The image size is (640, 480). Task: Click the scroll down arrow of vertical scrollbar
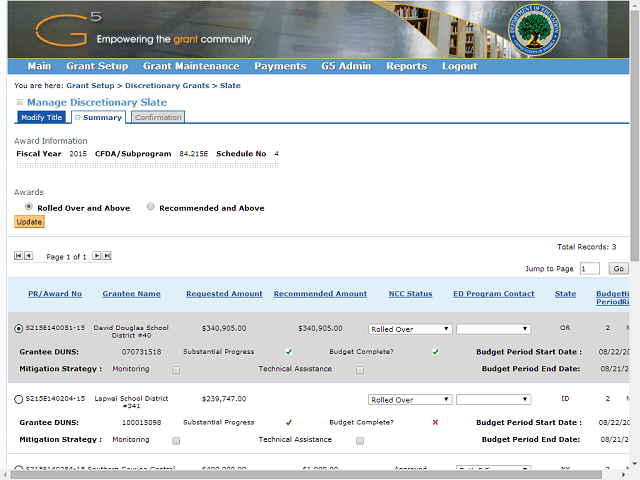coord(635,464)
